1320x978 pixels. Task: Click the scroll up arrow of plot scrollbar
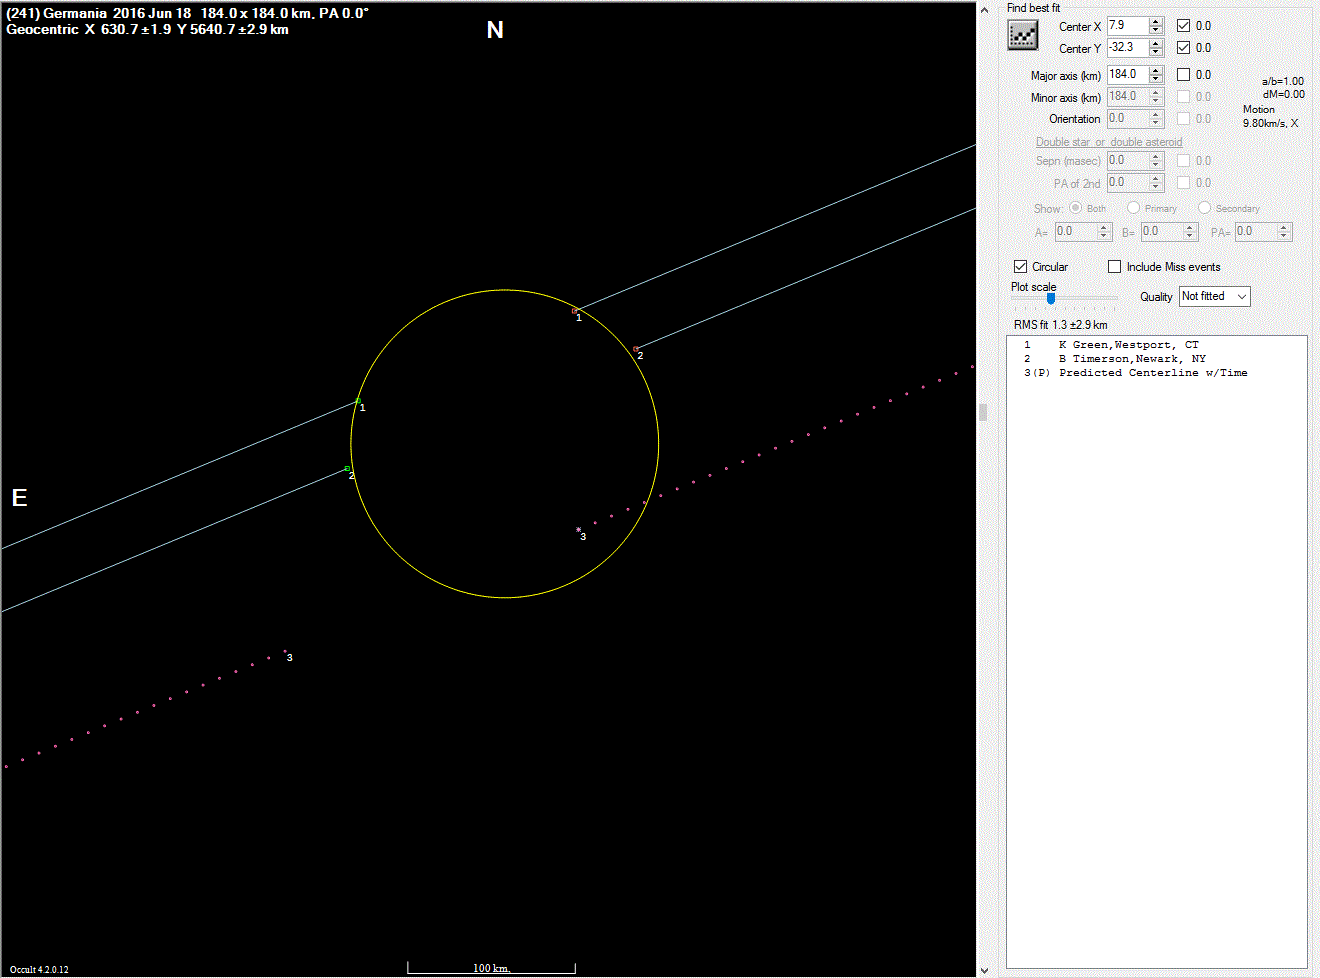point(984,9)
